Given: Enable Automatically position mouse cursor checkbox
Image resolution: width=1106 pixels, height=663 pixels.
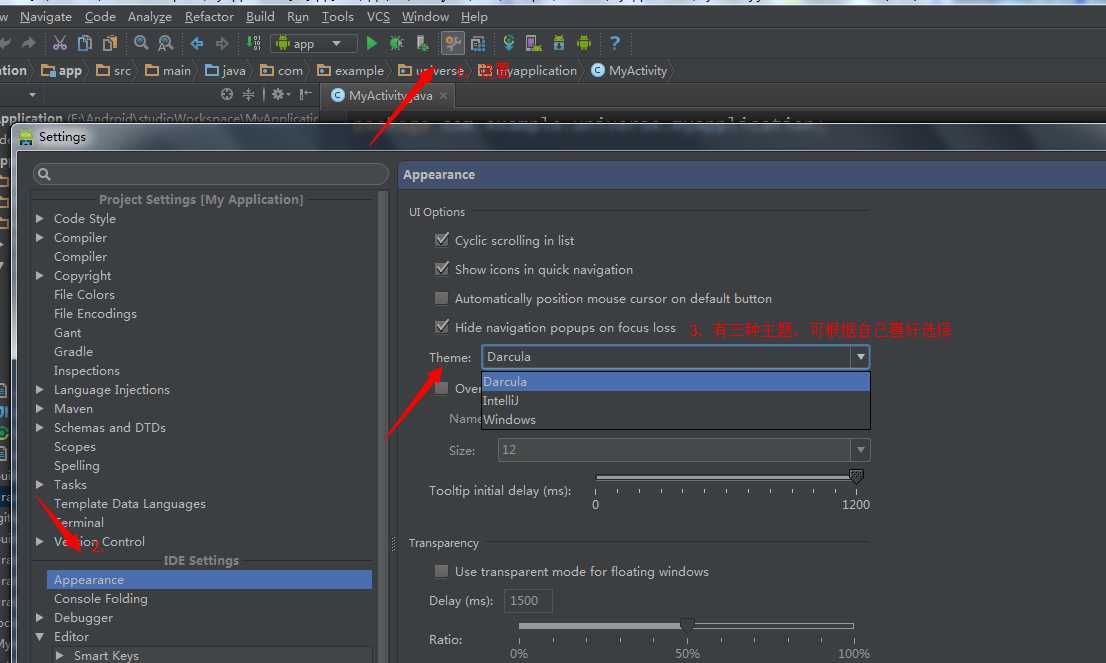Looking at the screenshot, I should (442, 298).
